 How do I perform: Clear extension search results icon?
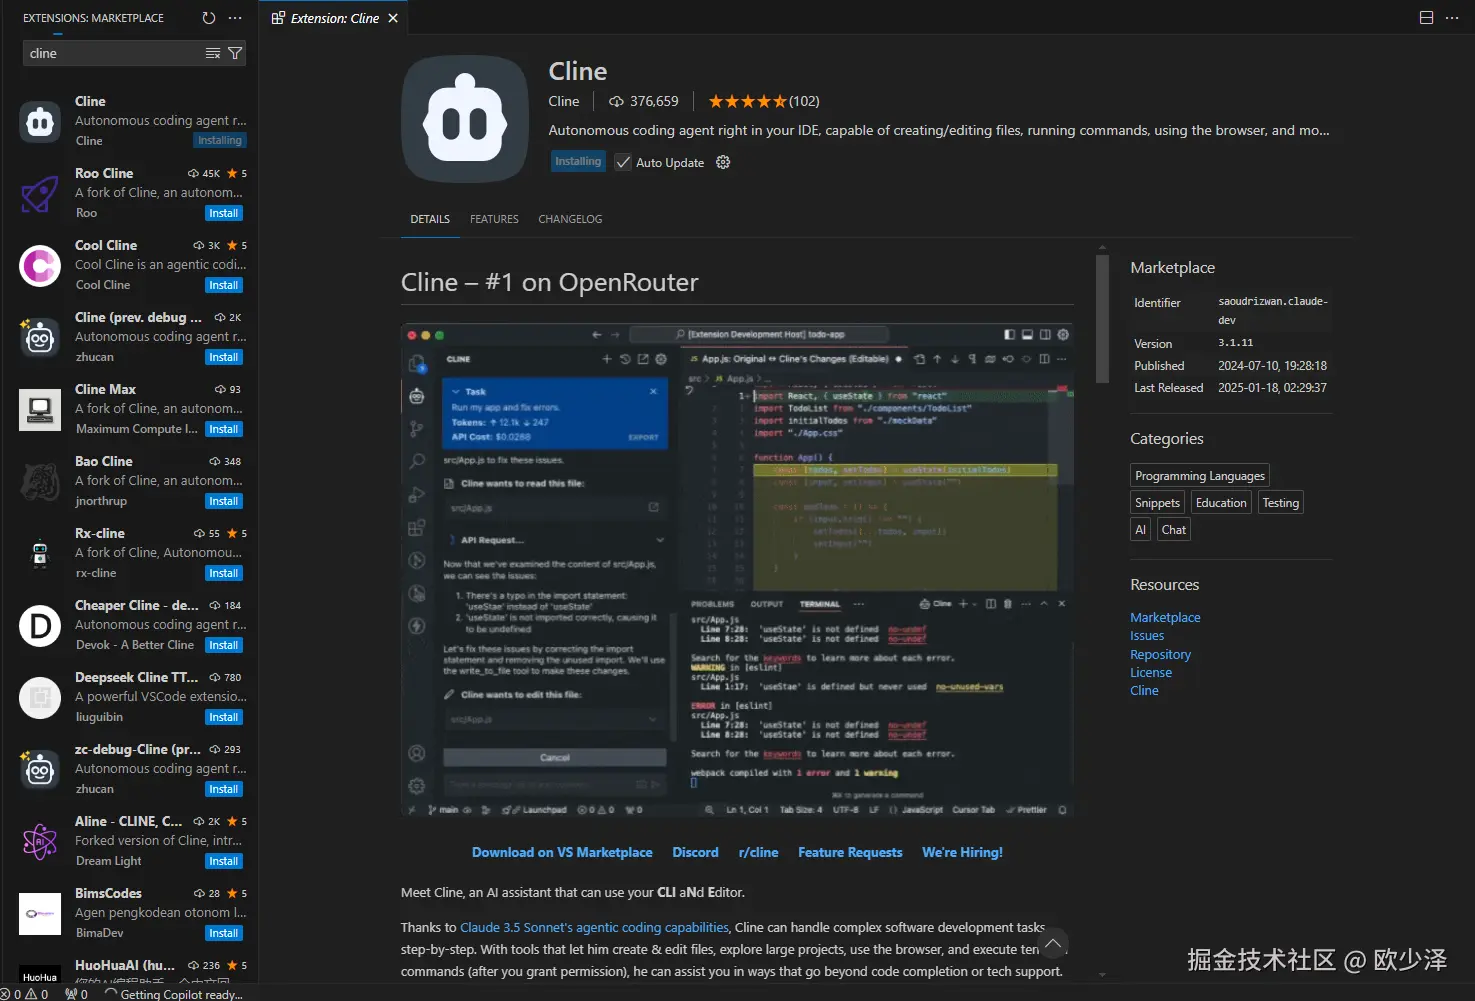[x=213, y=53]
